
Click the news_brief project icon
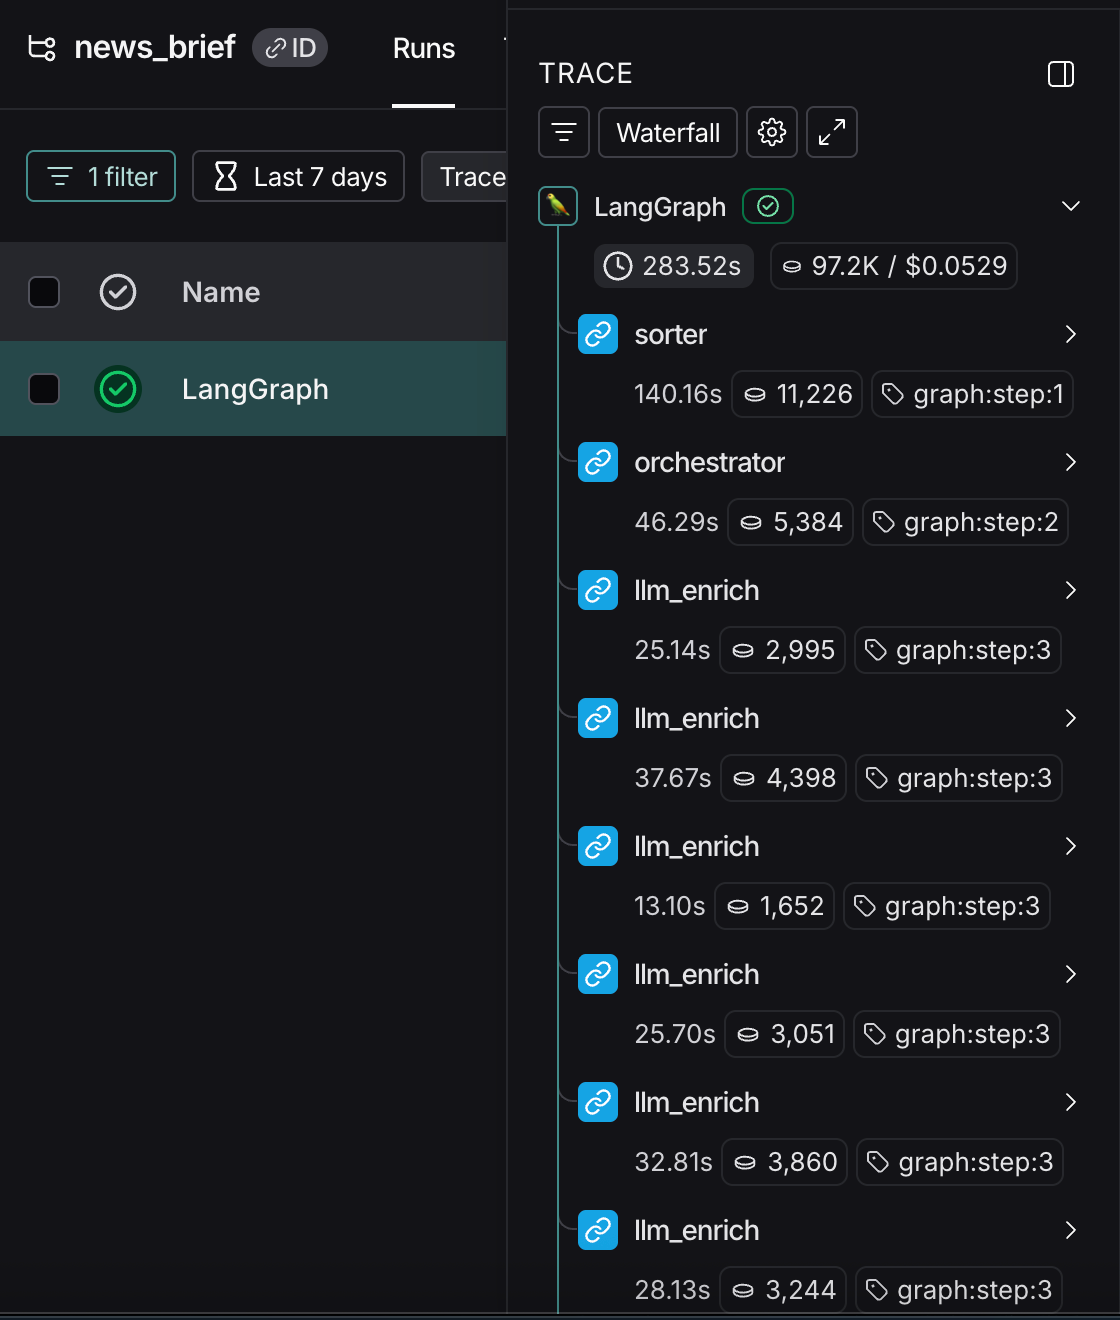click(42, 48)
